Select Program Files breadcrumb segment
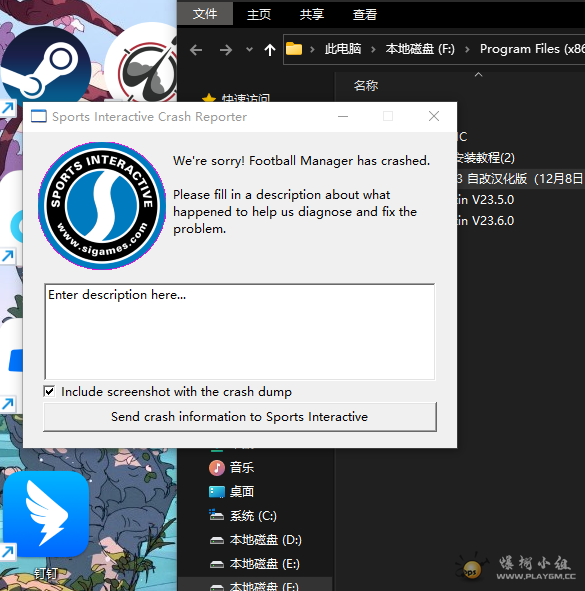 coord(532,49)
